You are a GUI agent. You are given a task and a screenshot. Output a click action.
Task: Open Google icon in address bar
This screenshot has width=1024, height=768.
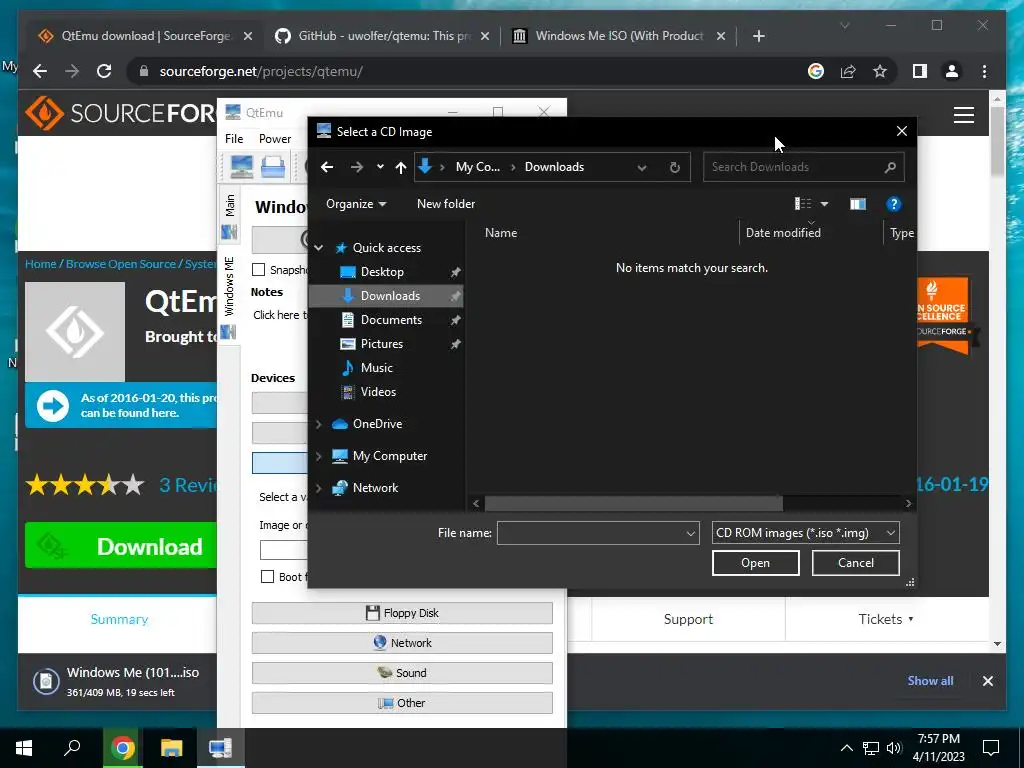(816, 71)
